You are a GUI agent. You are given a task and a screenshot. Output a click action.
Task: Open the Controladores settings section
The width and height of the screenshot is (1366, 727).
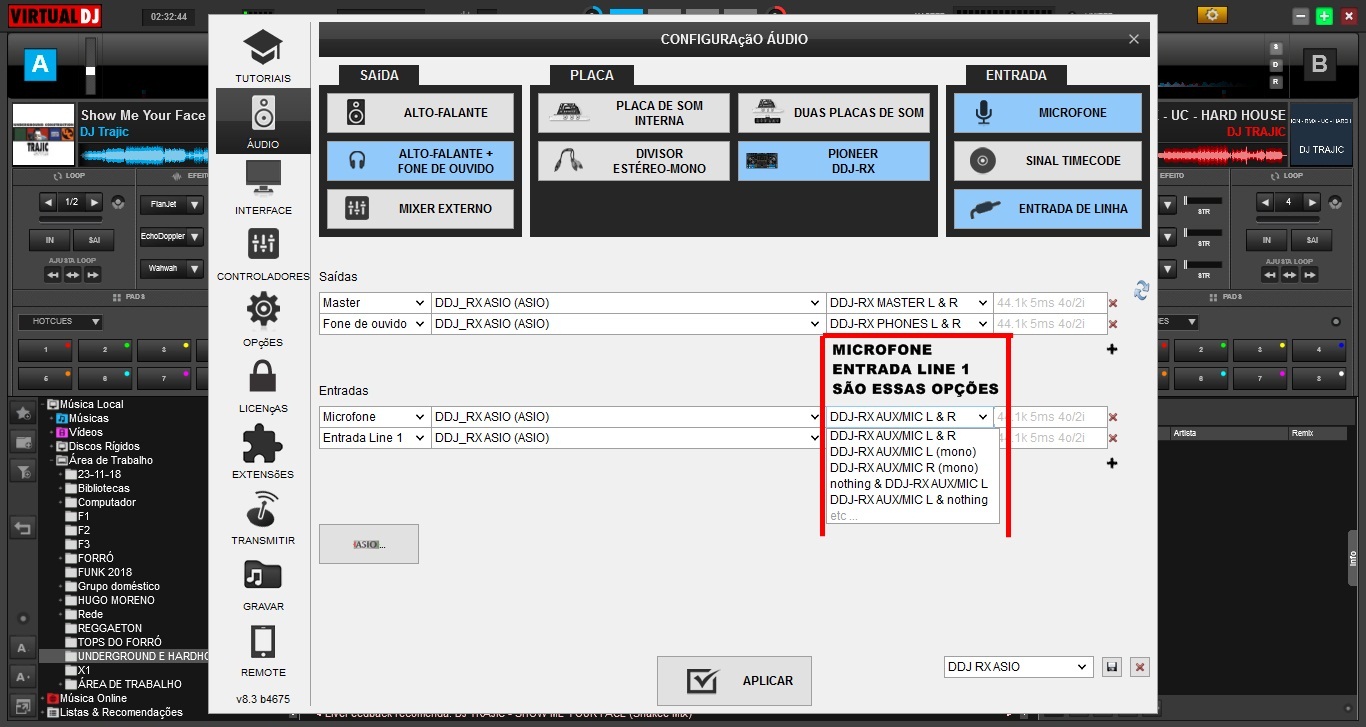pyautogui.click(x=263, y=254)
